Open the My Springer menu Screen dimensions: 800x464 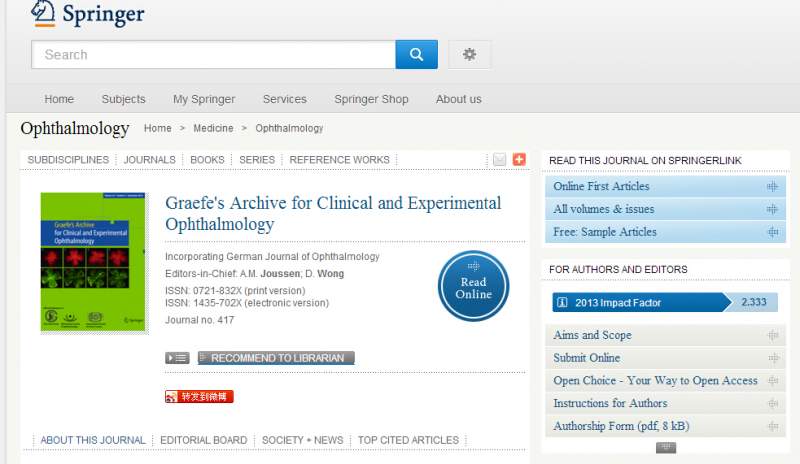pos(204,99)
